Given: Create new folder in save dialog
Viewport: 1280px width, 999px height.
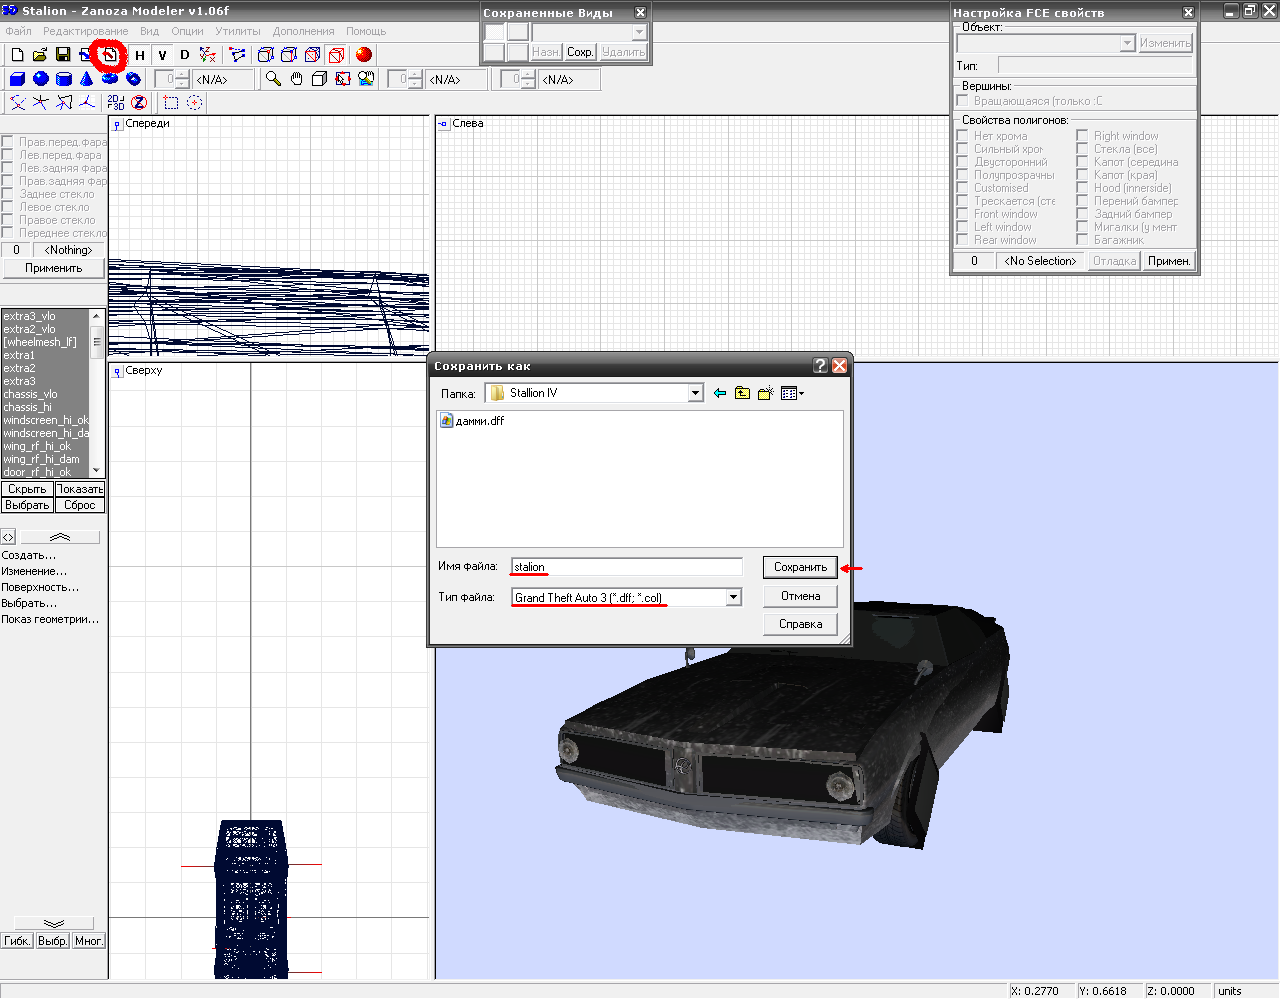Looking at the screenshot, I should [x=765, y=394].
